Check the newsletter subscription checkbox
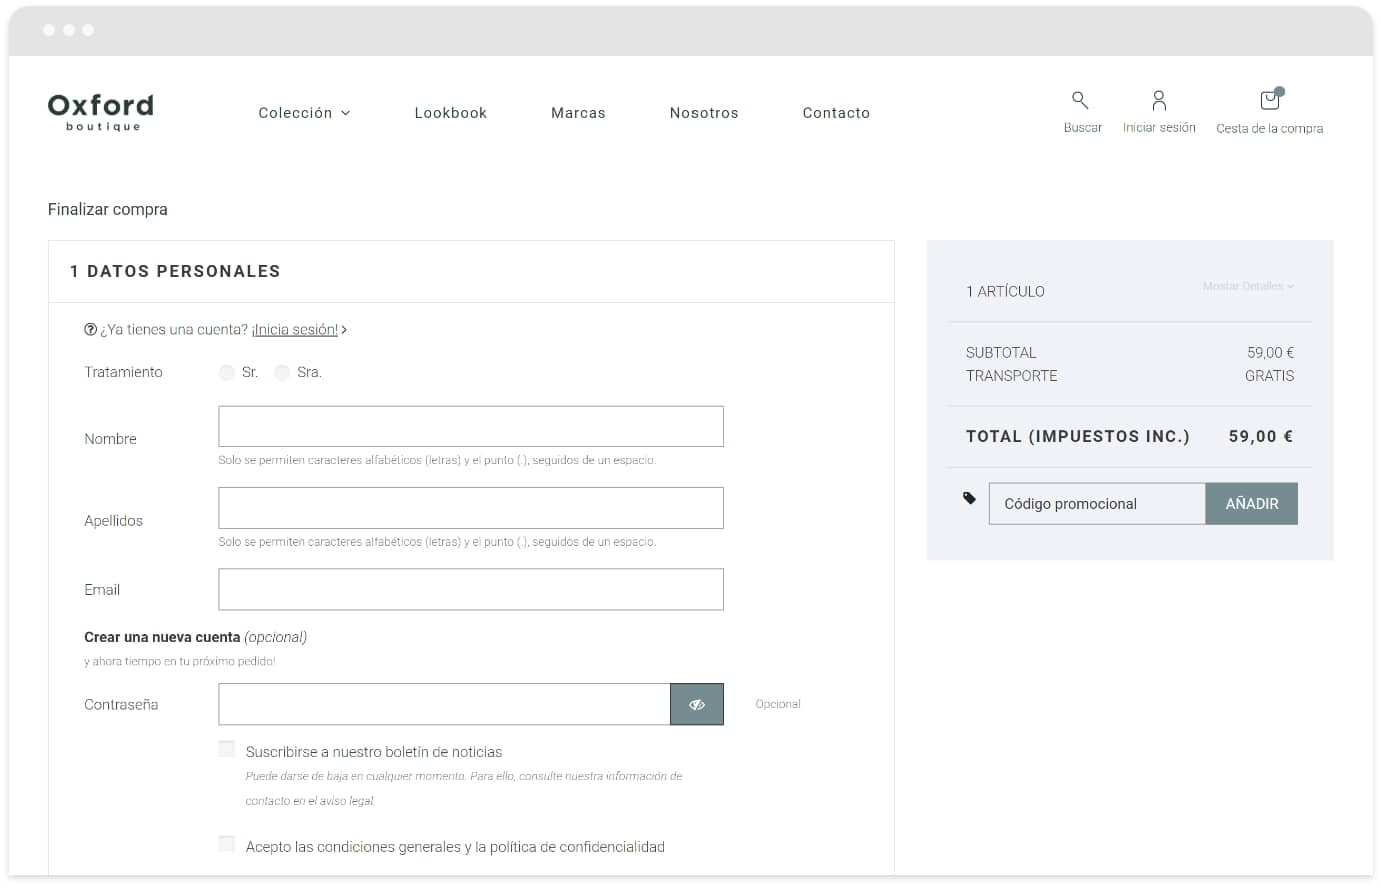The width and height of the screenshot is (1382, 887). click(x=227, y=749)
